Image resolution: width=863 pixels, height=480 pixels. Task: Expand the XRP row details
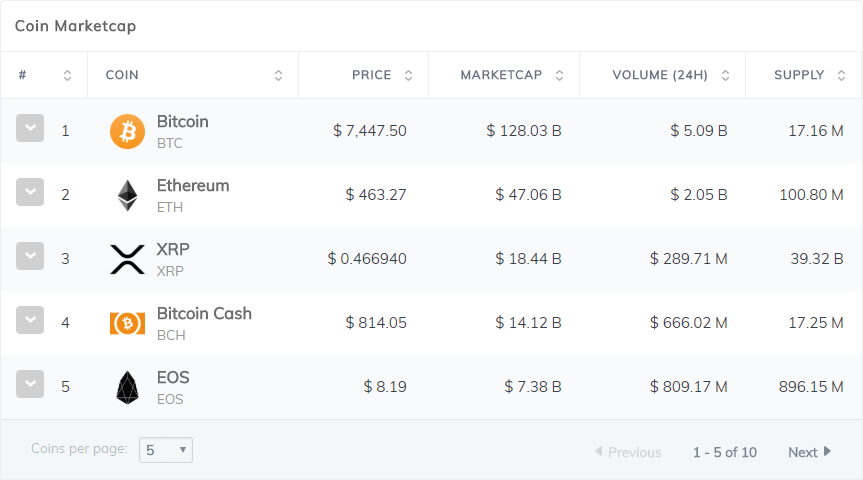click(x=30, y=256)
